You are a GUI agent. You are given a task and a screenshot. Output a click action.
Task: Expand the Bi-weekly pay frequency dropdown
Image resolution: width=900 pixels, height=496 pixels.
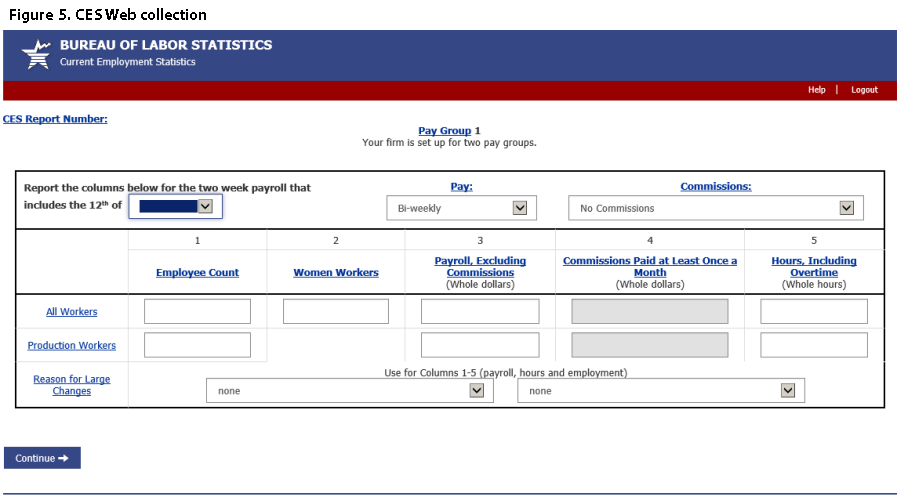(x=461, y=208)
